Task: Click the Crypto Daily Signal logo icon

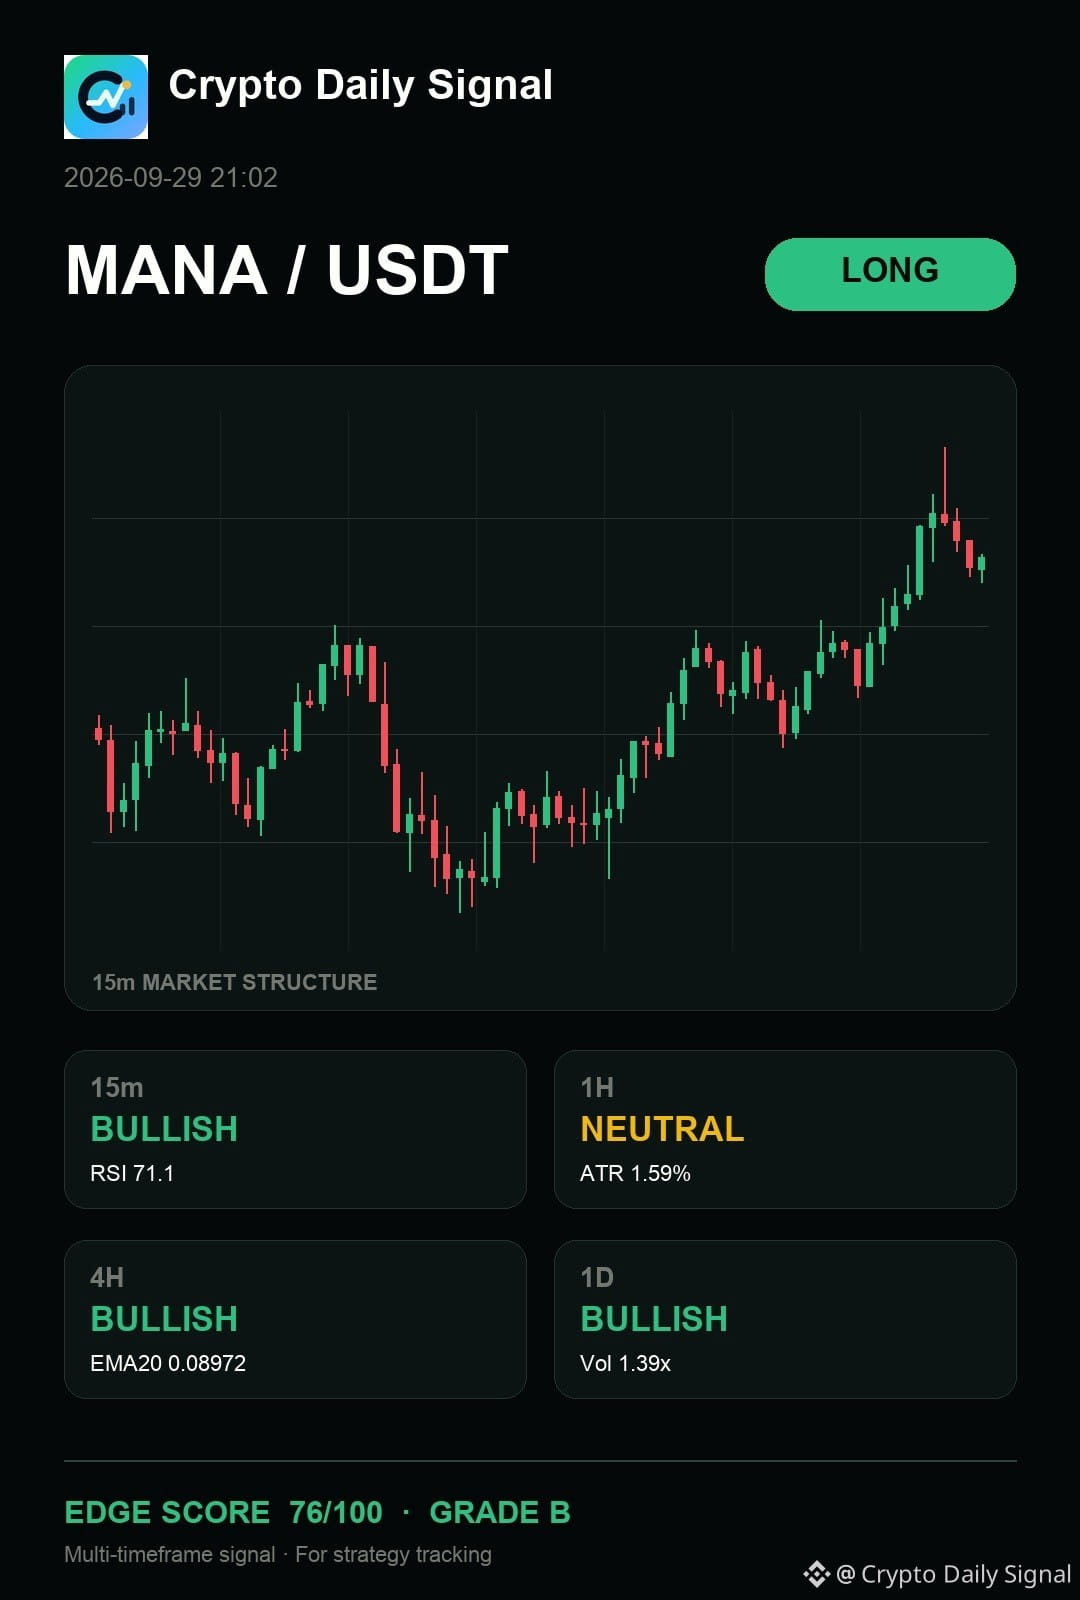Action: point(106,97)
